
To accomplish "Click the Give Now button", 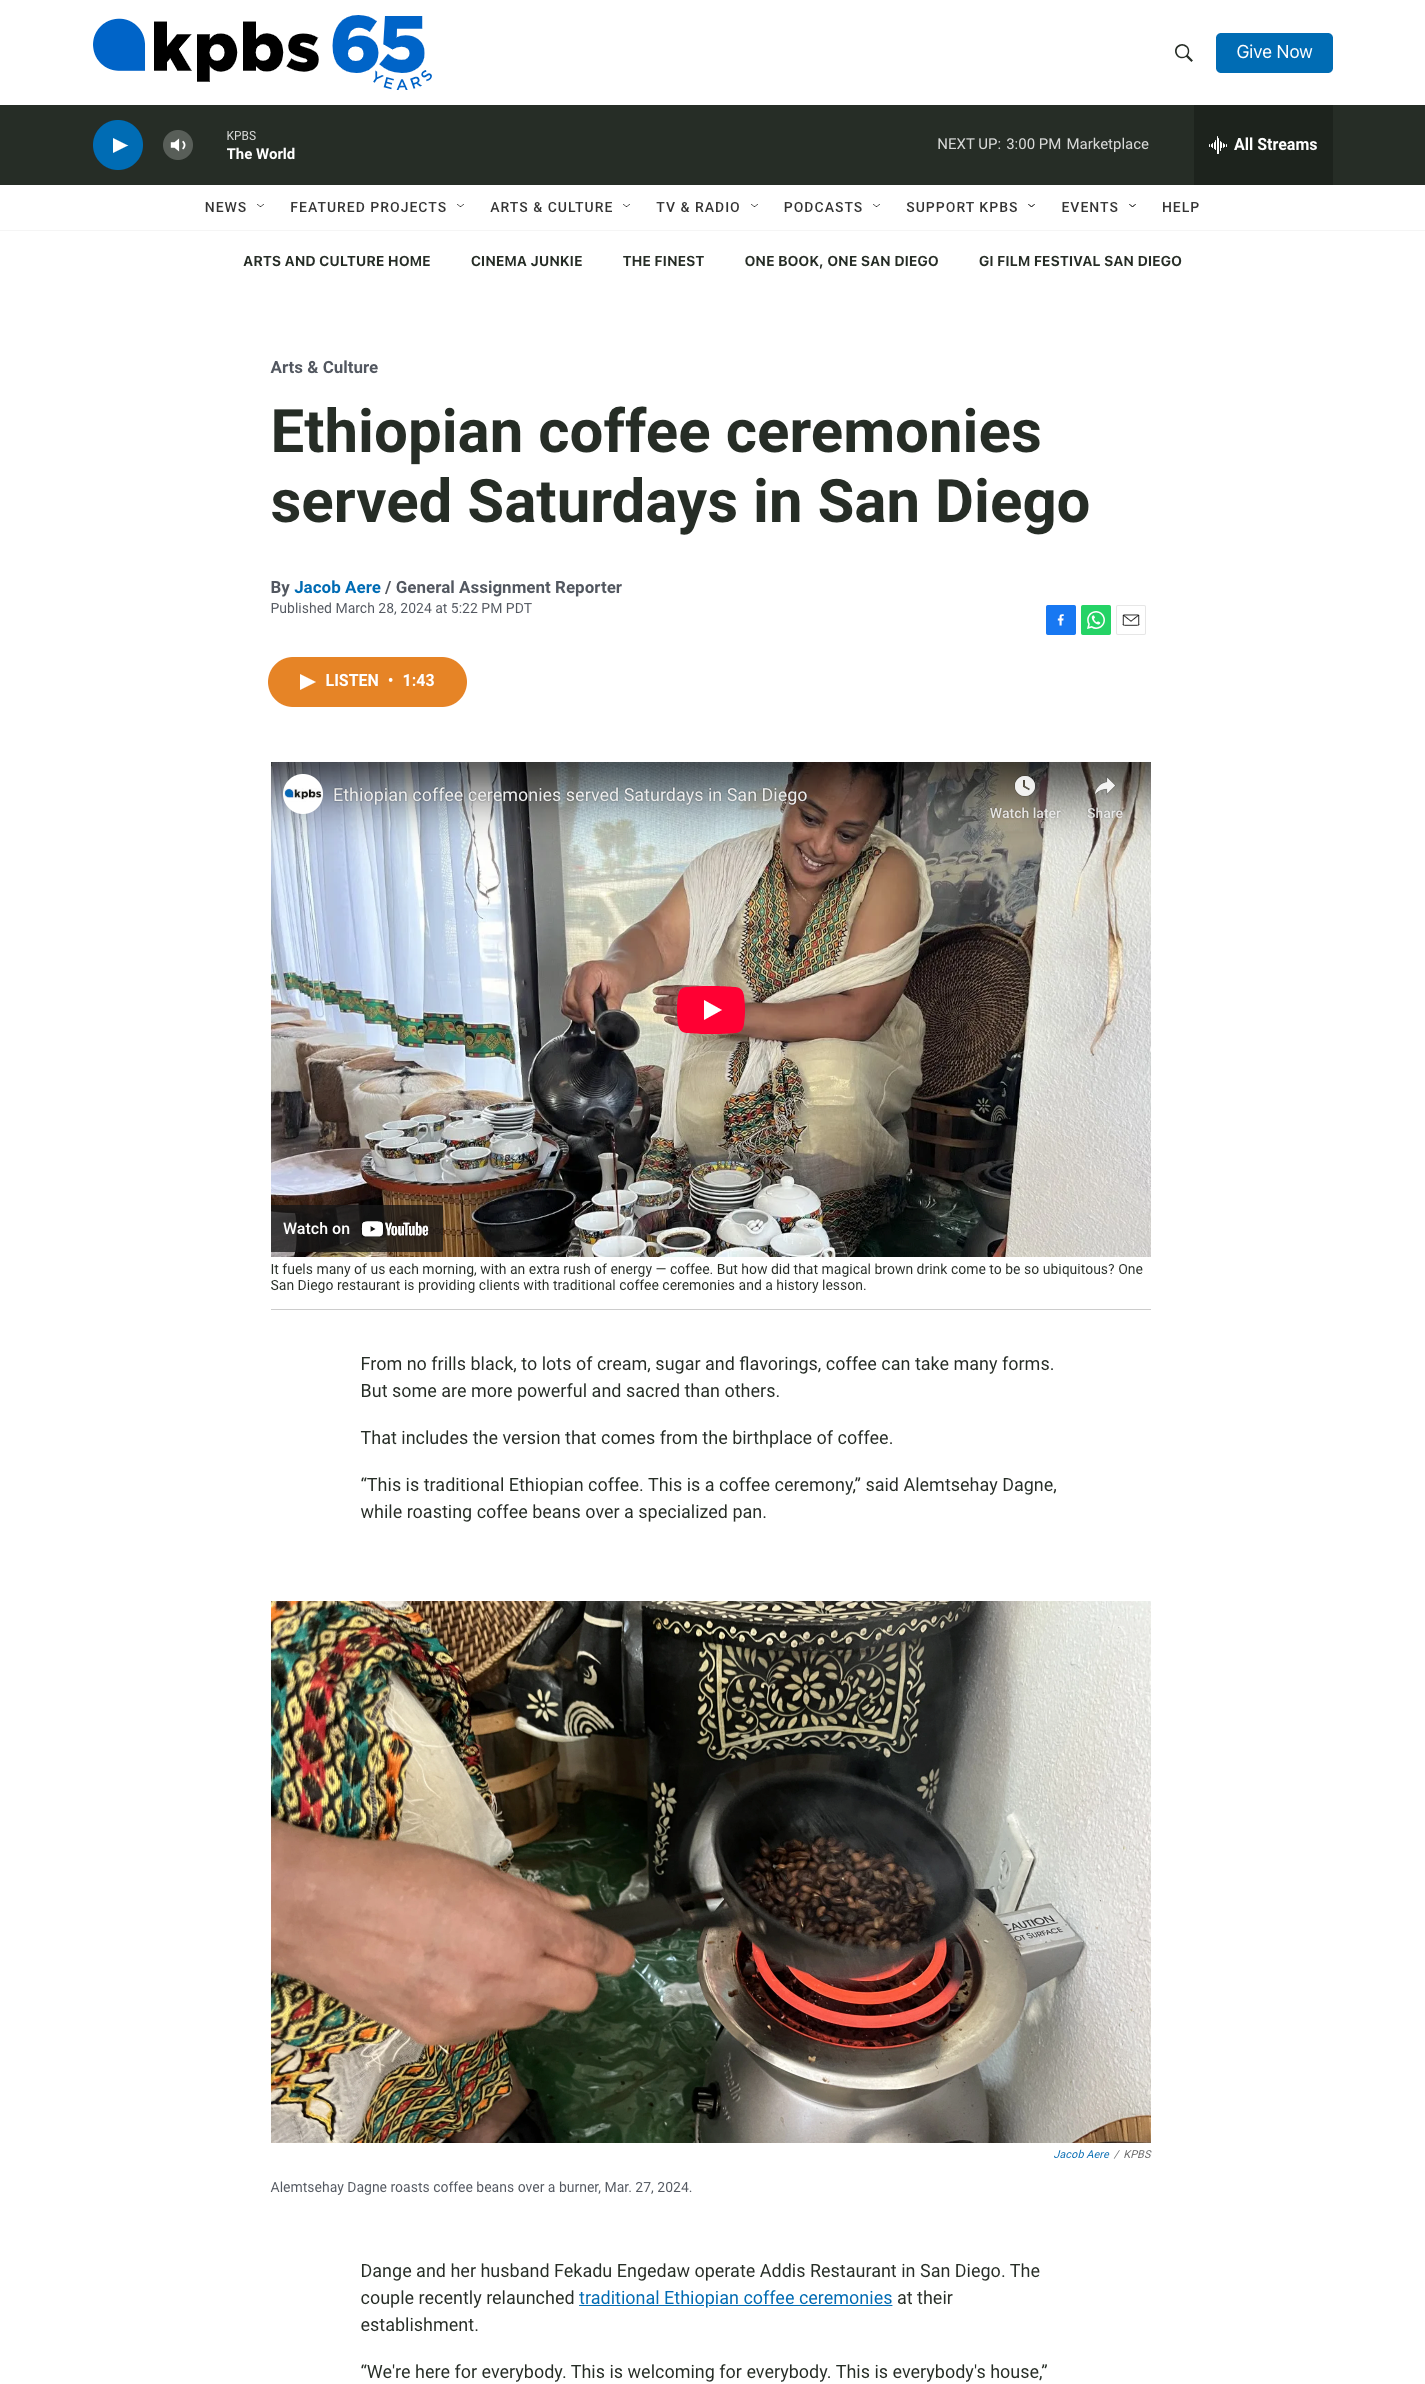I will point(1274,53).
